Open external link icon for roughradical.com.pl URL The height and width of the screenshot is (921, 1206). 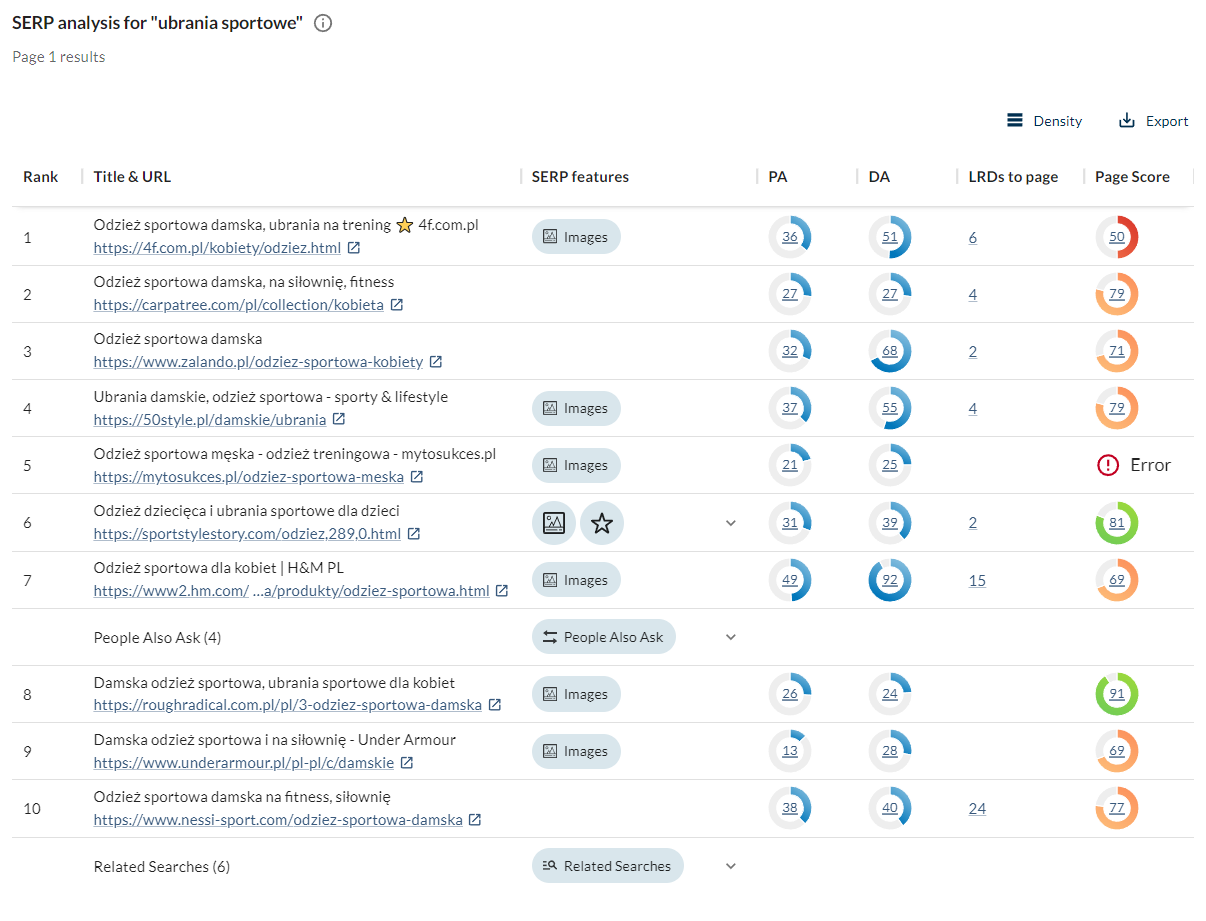pos(495,705)
